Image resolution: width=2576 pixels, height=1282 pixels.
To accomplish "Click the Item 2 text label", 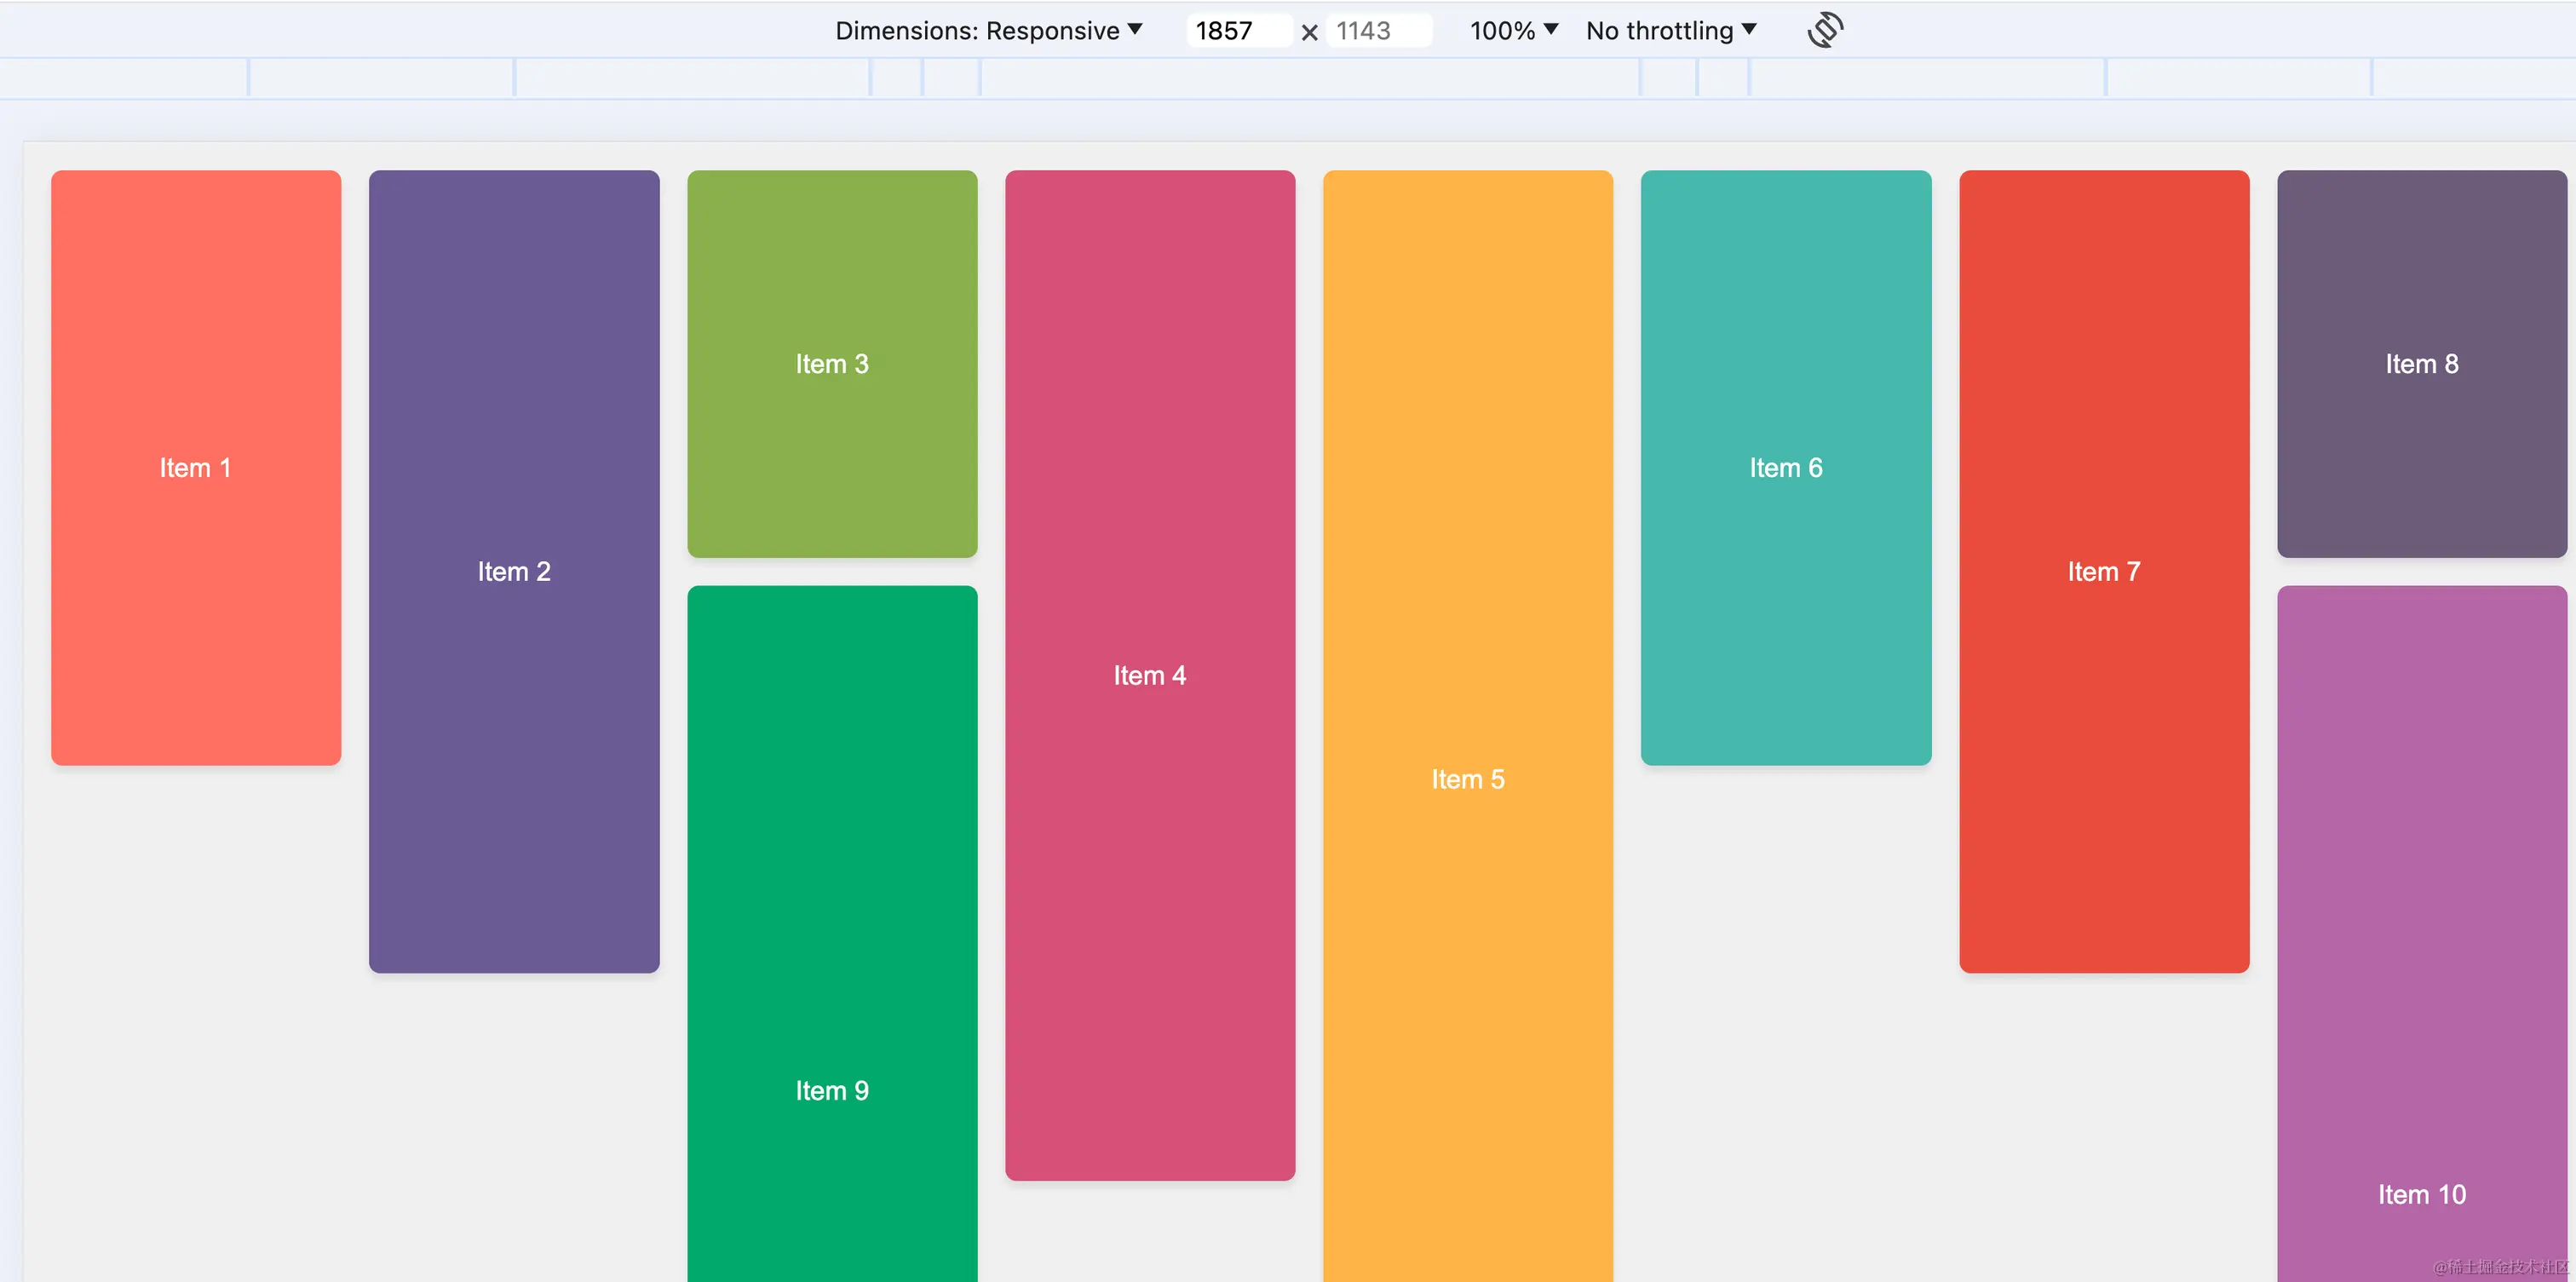I will click(x=514, y=571).
